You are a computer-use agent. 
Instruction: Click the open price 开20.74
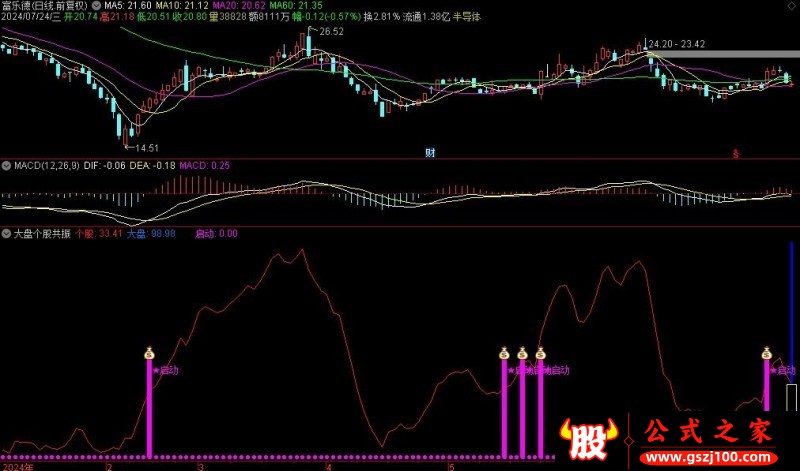[81, 17]
